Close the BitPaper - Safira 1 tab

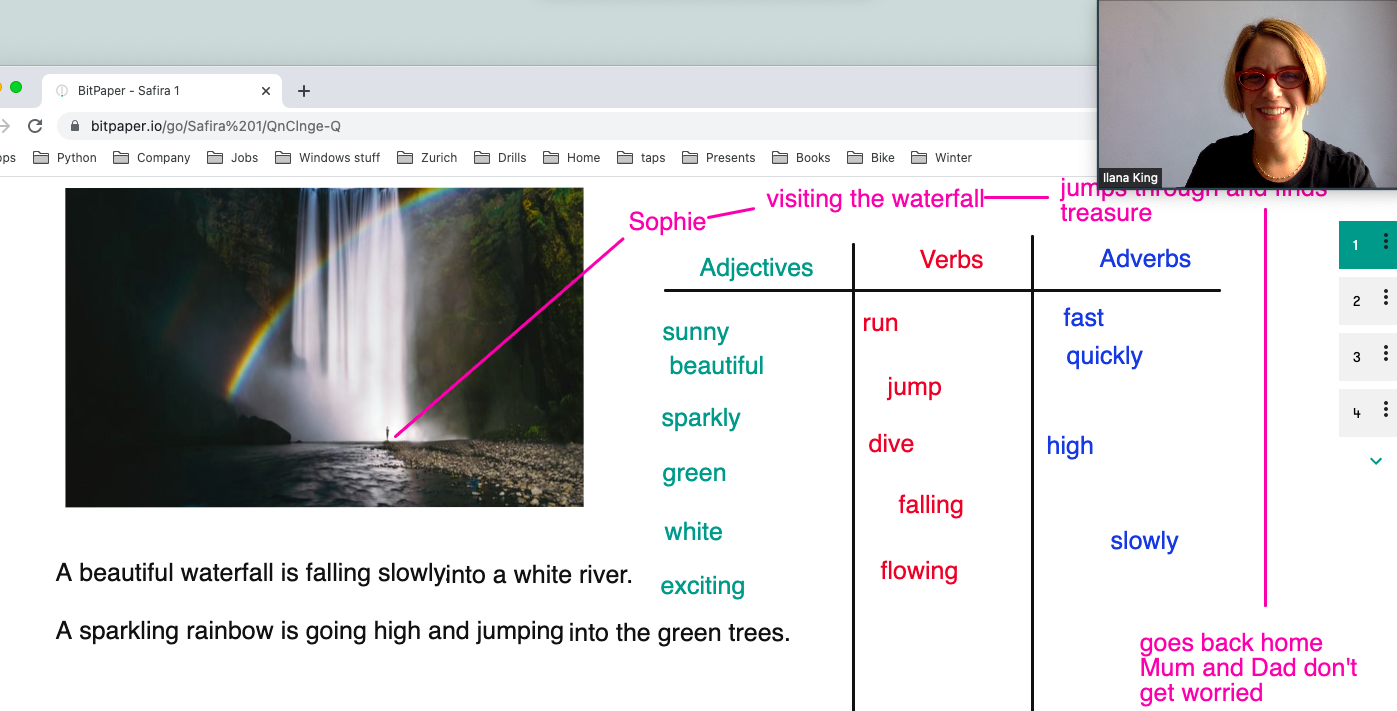click(x=266, y=91)
